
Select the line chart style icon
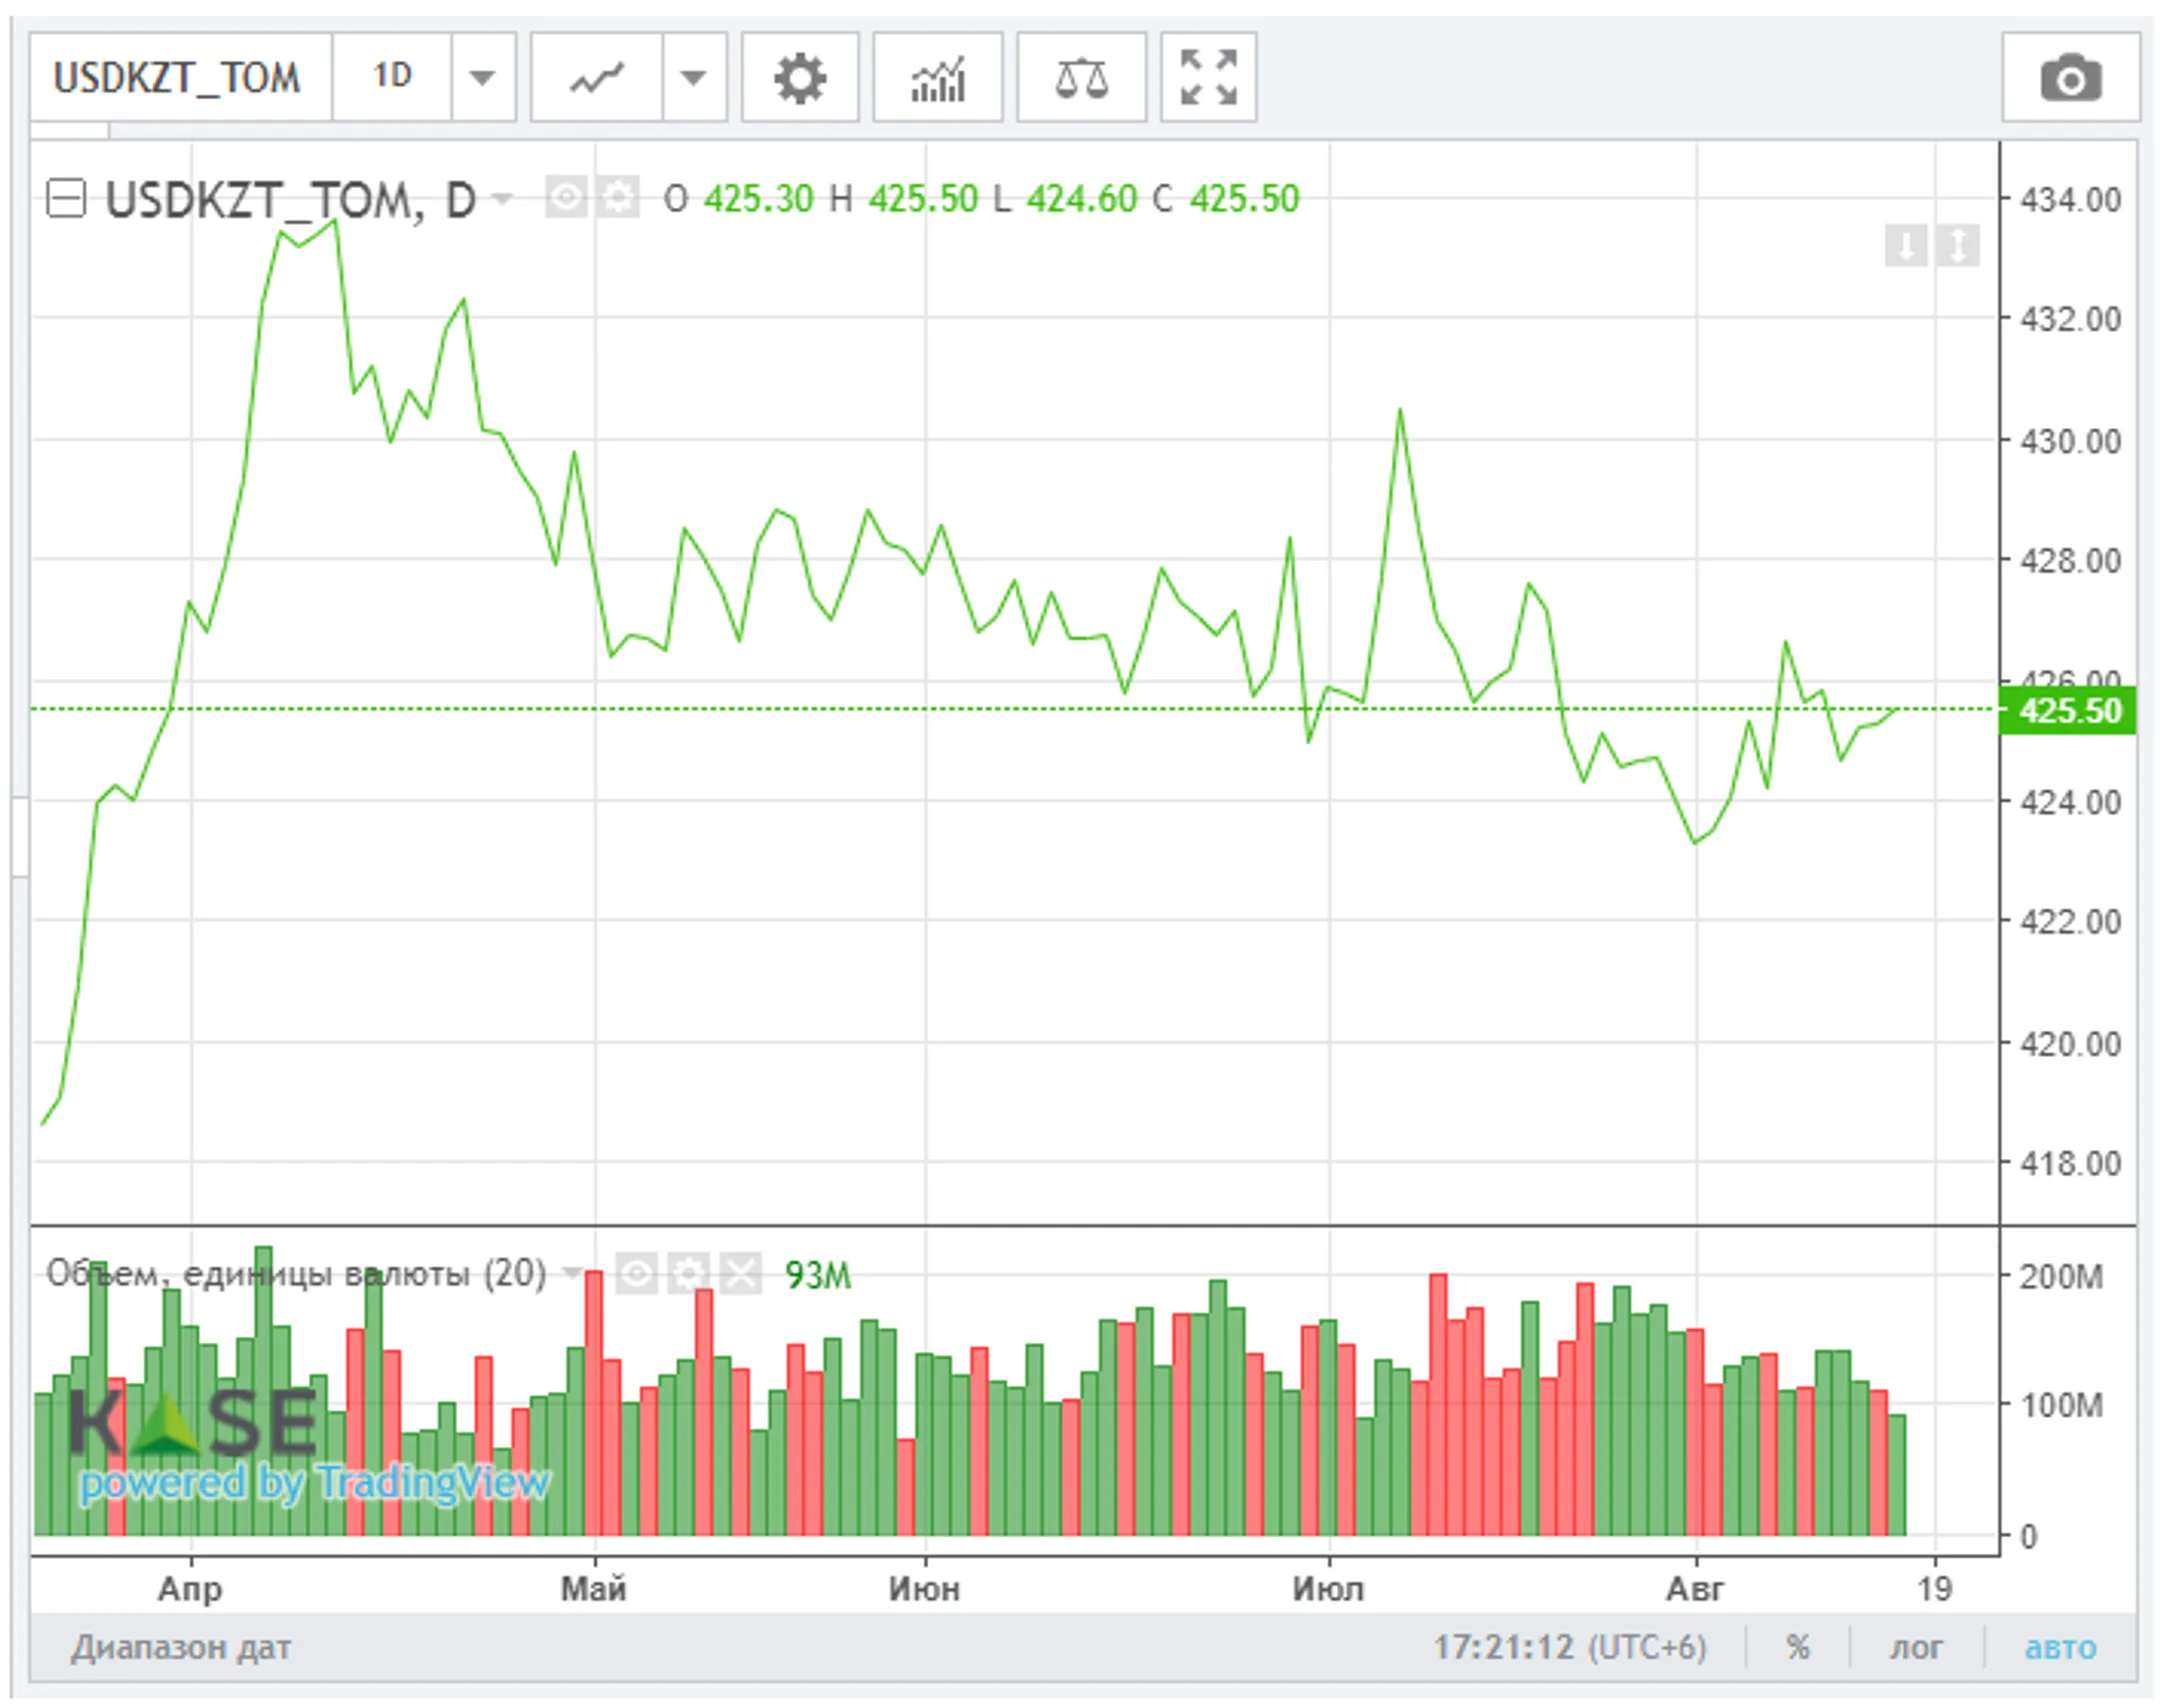coord(596,78)
